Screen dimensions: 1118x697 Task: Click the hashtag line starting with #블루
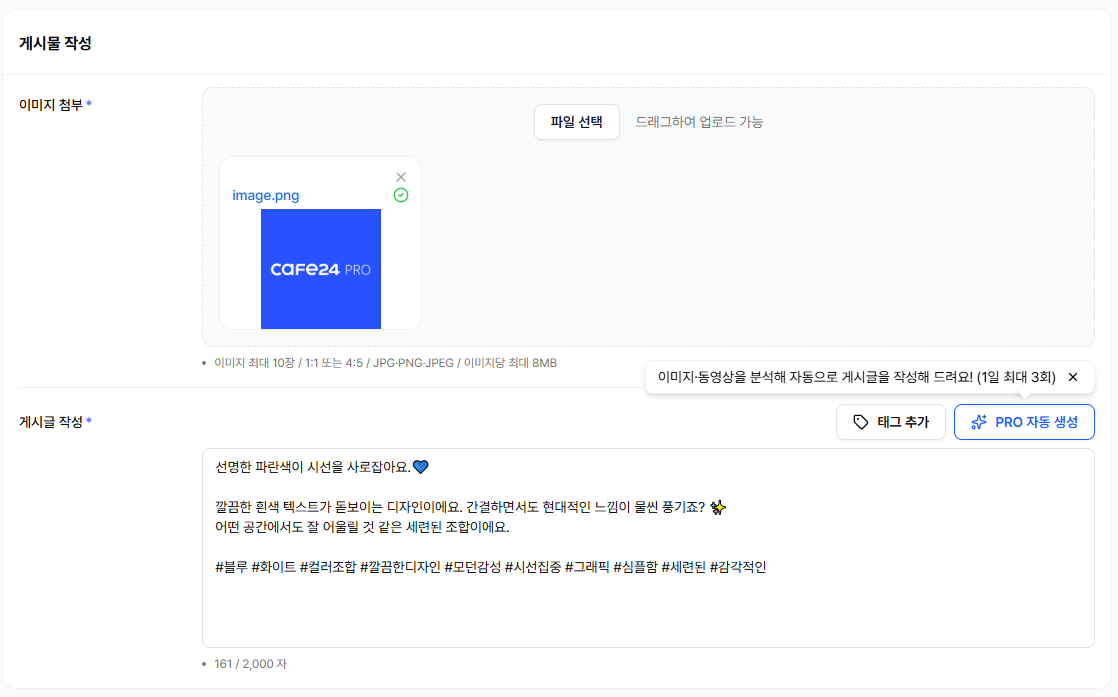(491, 567)
